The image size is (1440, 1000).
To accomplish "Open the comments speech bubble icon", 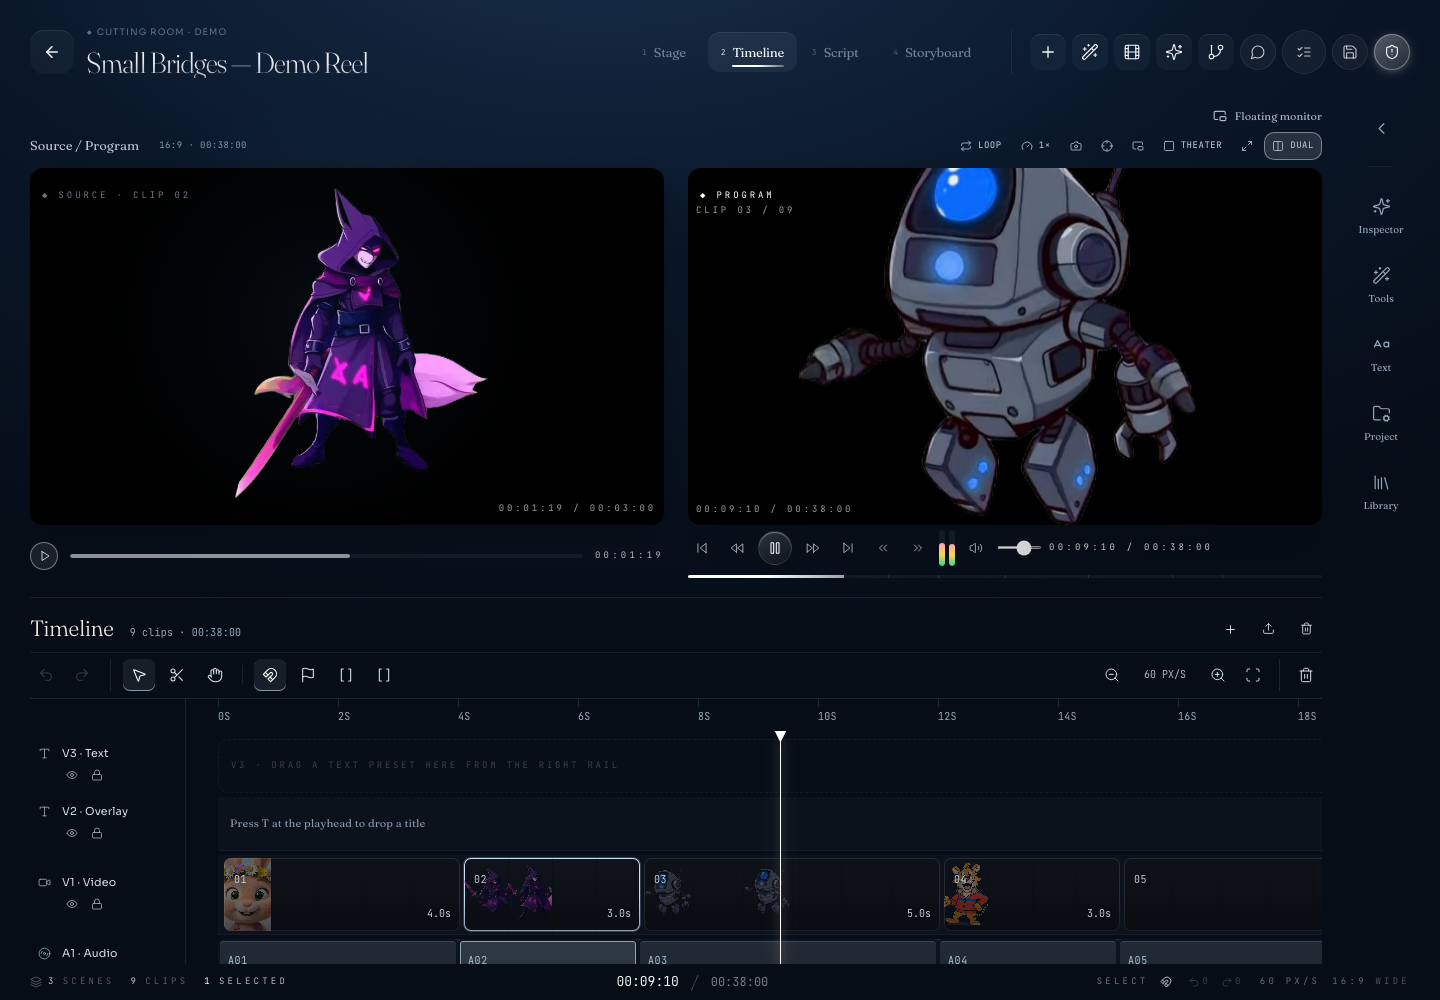I will coord(1258,52).
